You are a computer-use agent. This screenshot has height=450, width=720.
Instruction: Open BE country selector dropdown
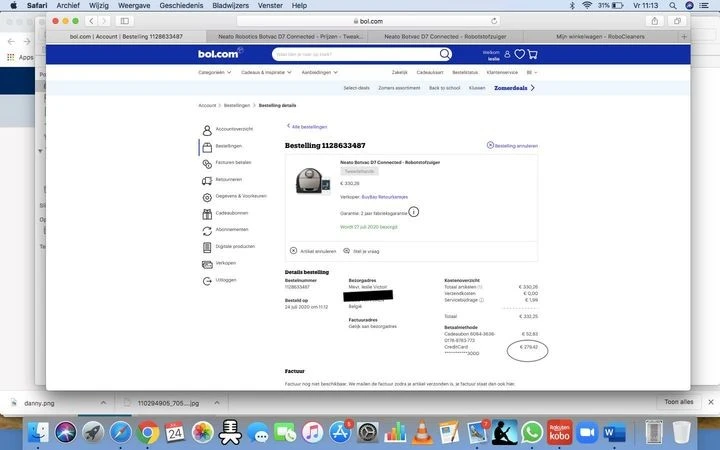click(532, 73)
